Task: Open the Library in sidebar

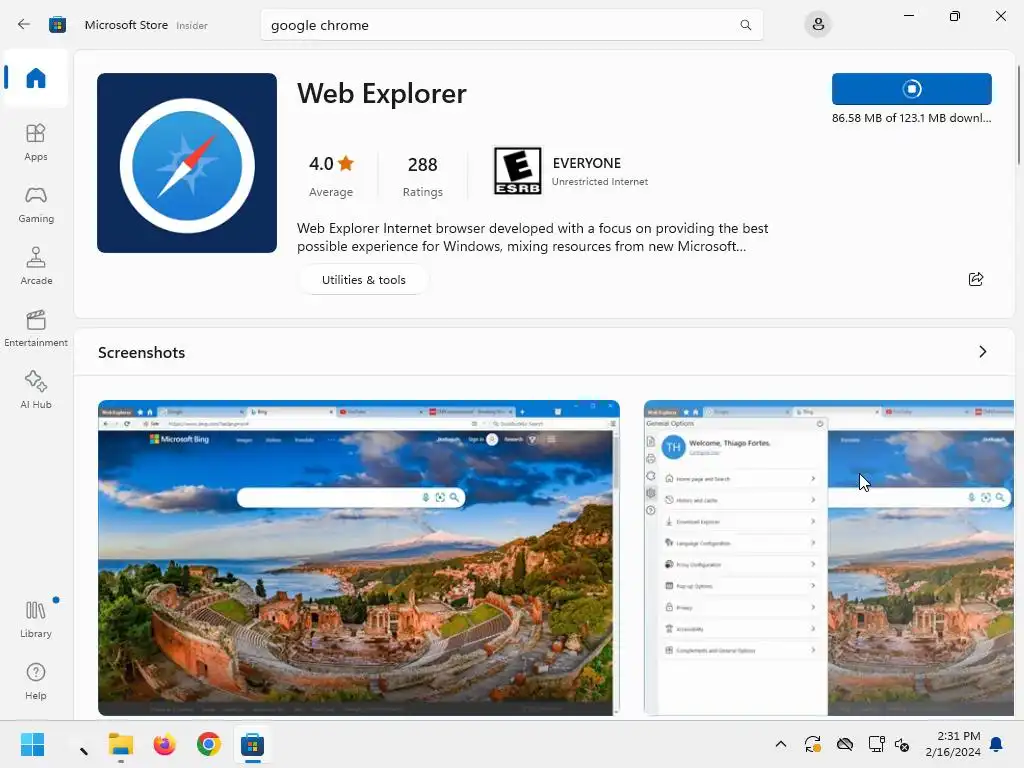Action: [35, 619]
